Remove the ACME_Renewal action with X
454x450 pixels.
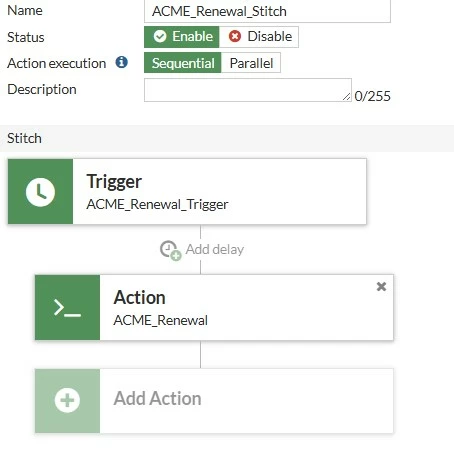(381, 286)
